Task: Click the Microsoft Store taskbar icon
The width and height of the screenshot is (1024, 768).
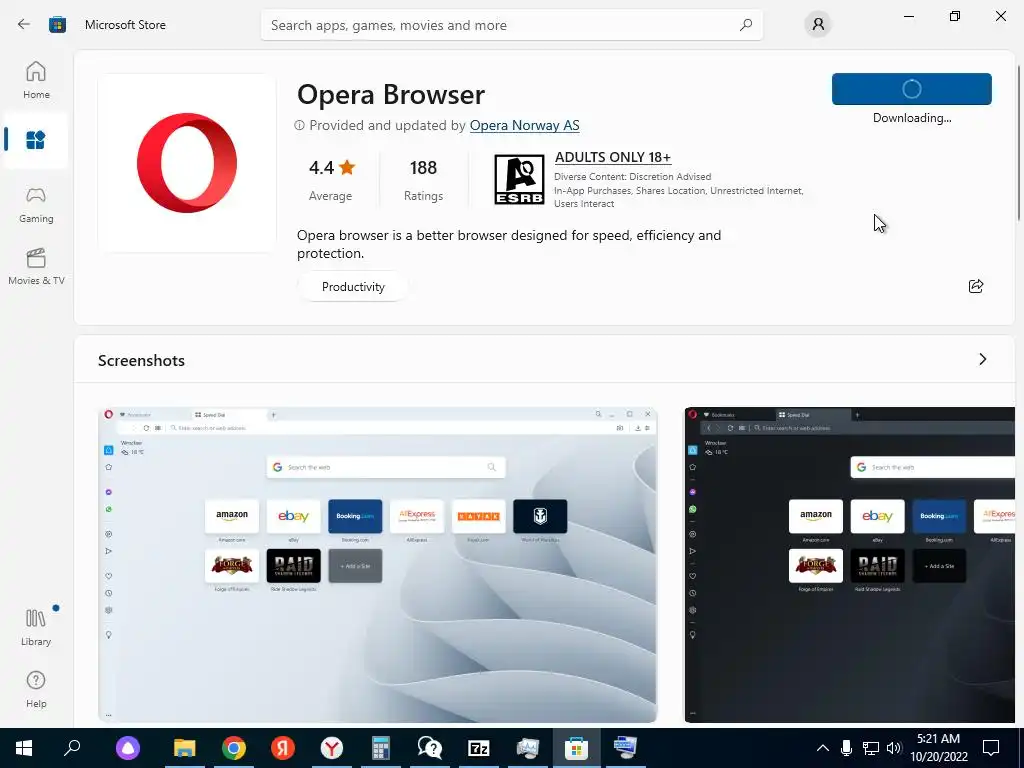Action: tap(577, 748)
